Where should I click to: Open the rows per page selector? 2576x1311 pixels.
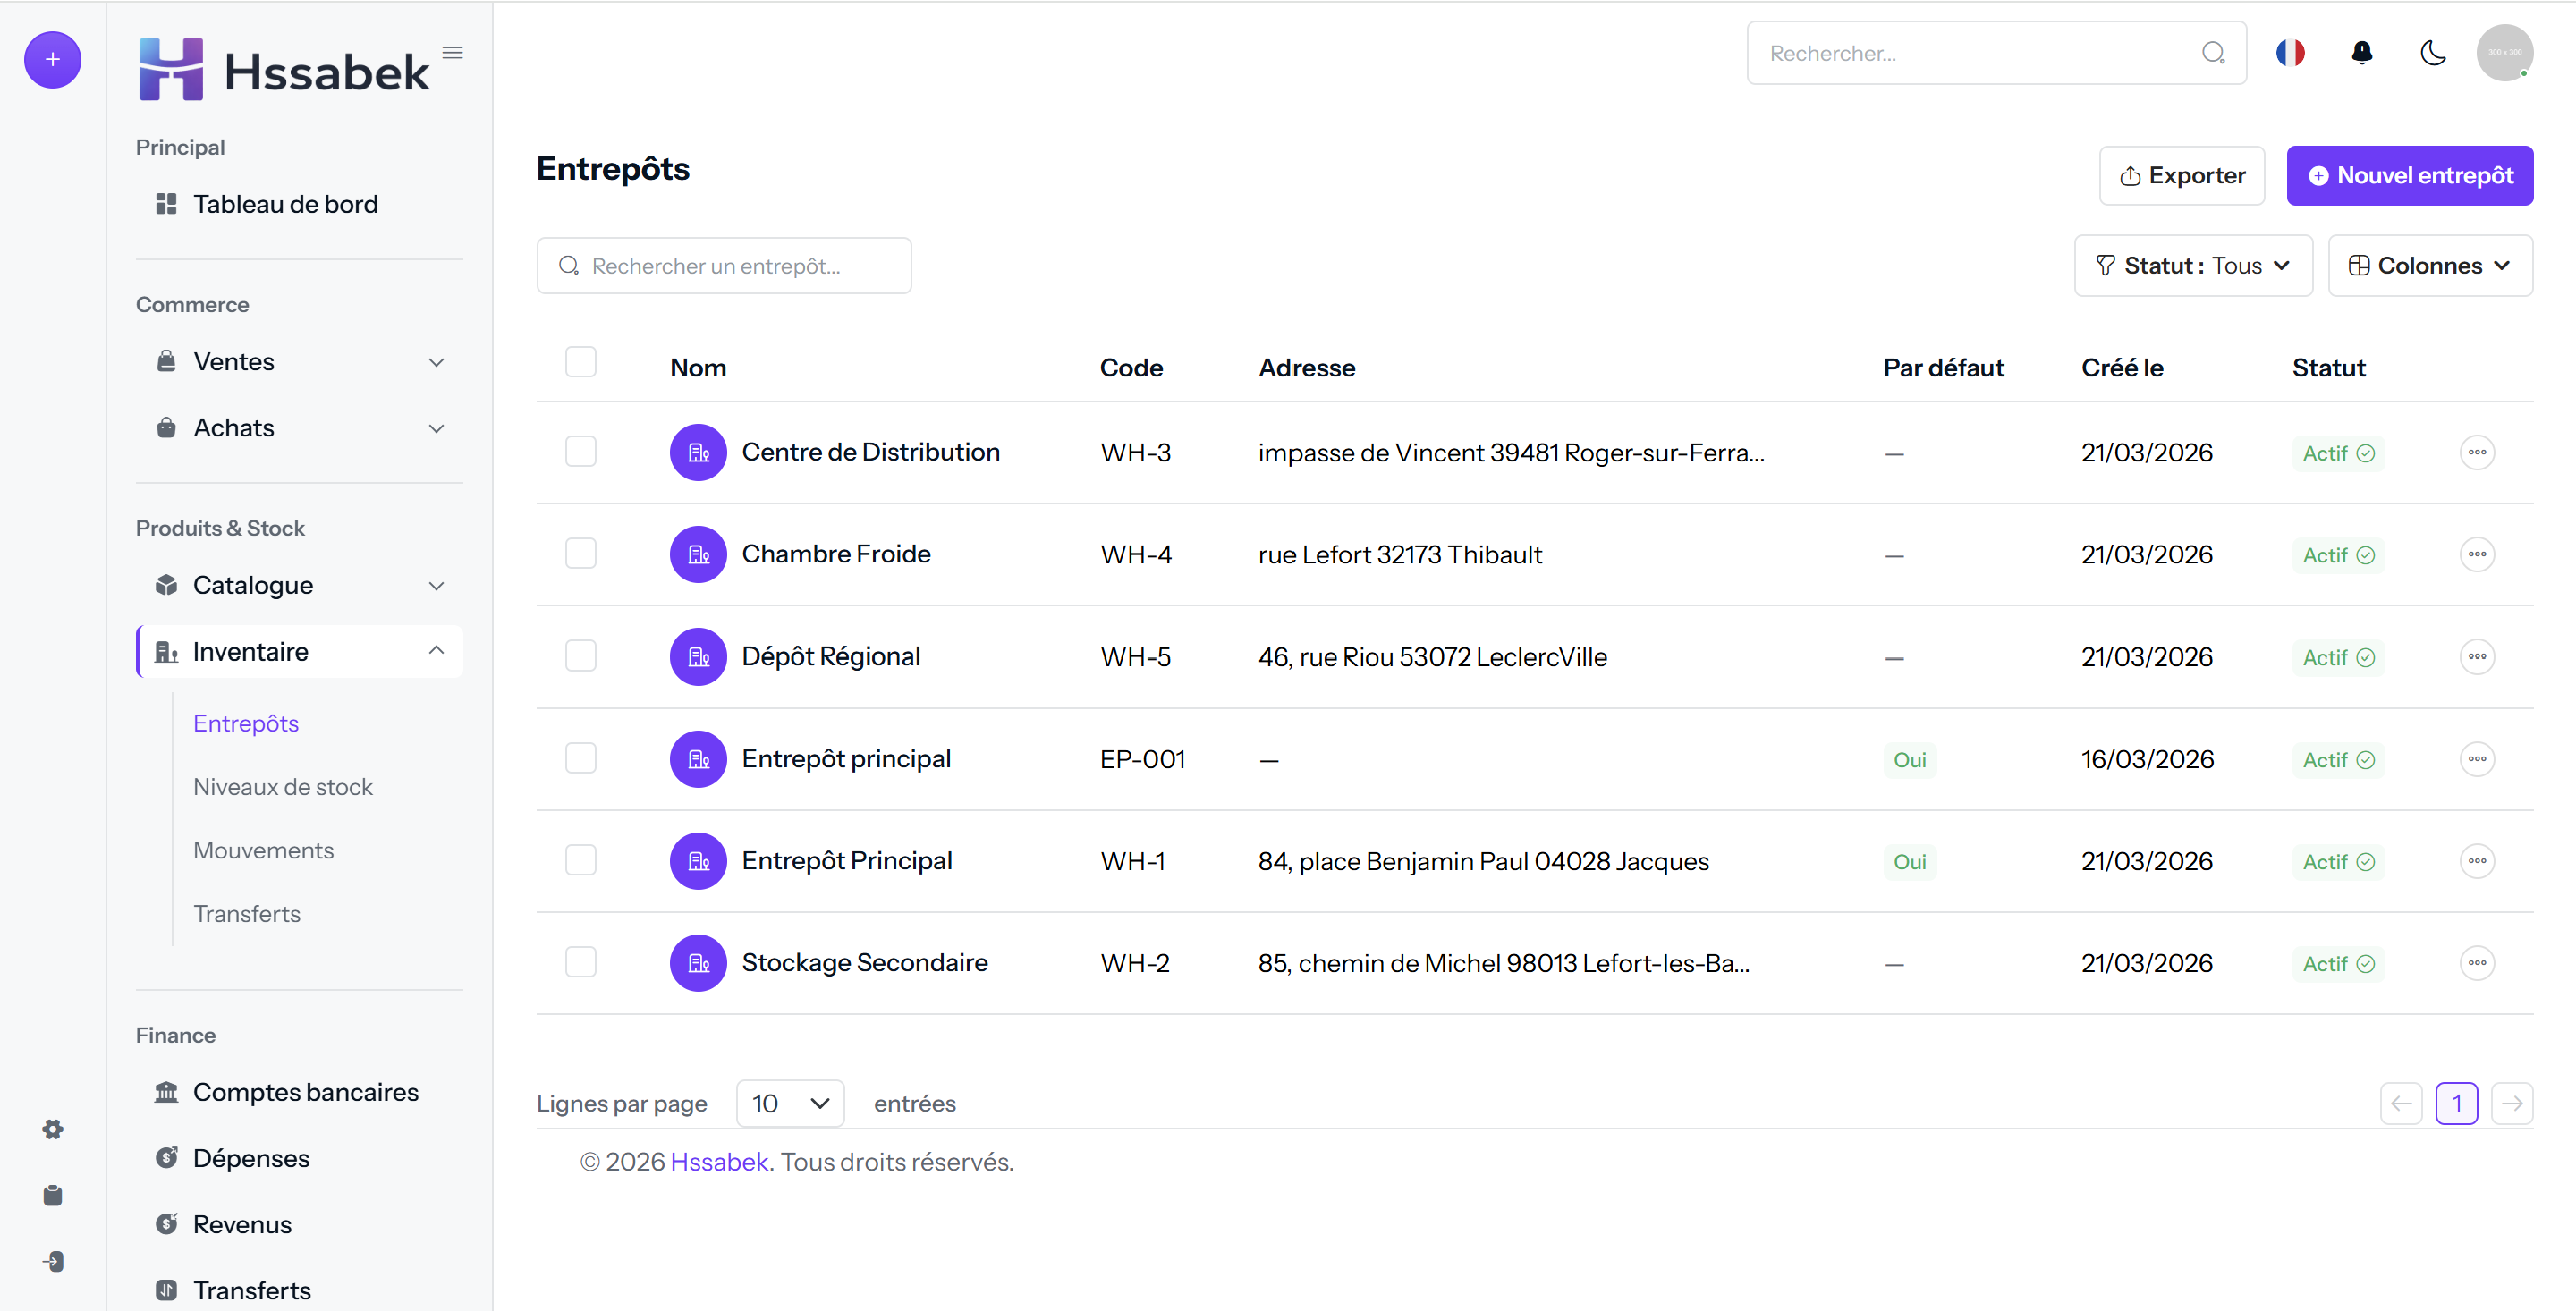[x=790, y=1103]
